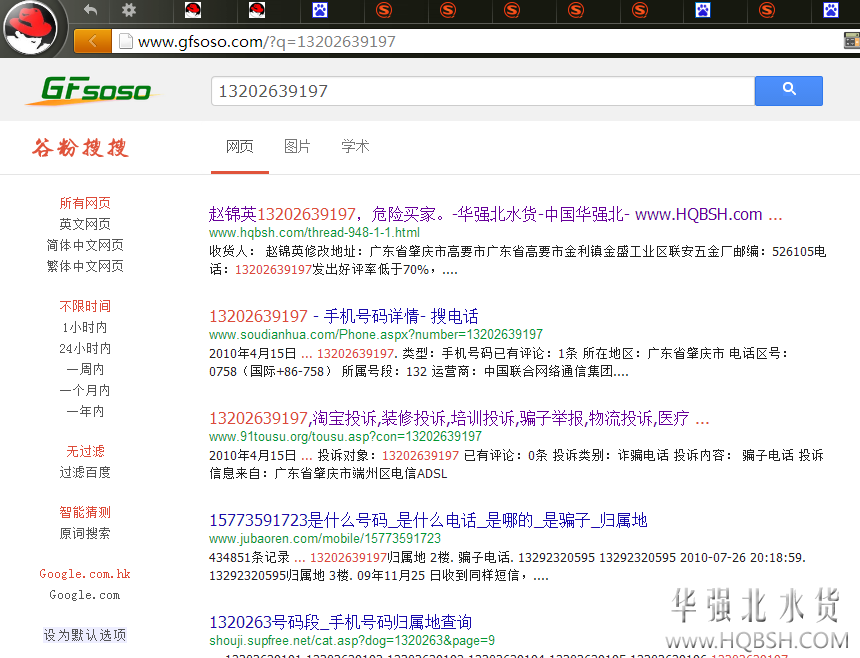This screenshot has height=658, width=860.
Task: Click the snippet text 信息来自：广东省肇庆市端州区电信ADSL
Action: [328, 473]
